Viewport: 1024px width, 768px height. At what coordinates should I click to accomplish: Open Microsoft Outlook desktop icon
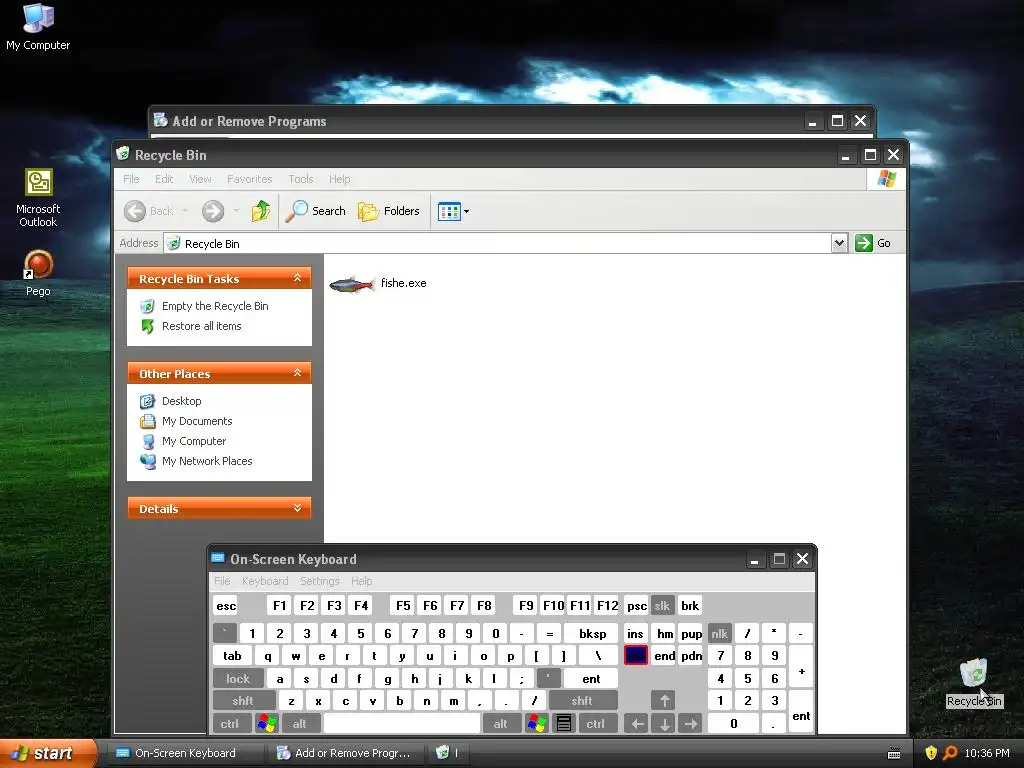[38, 198]
